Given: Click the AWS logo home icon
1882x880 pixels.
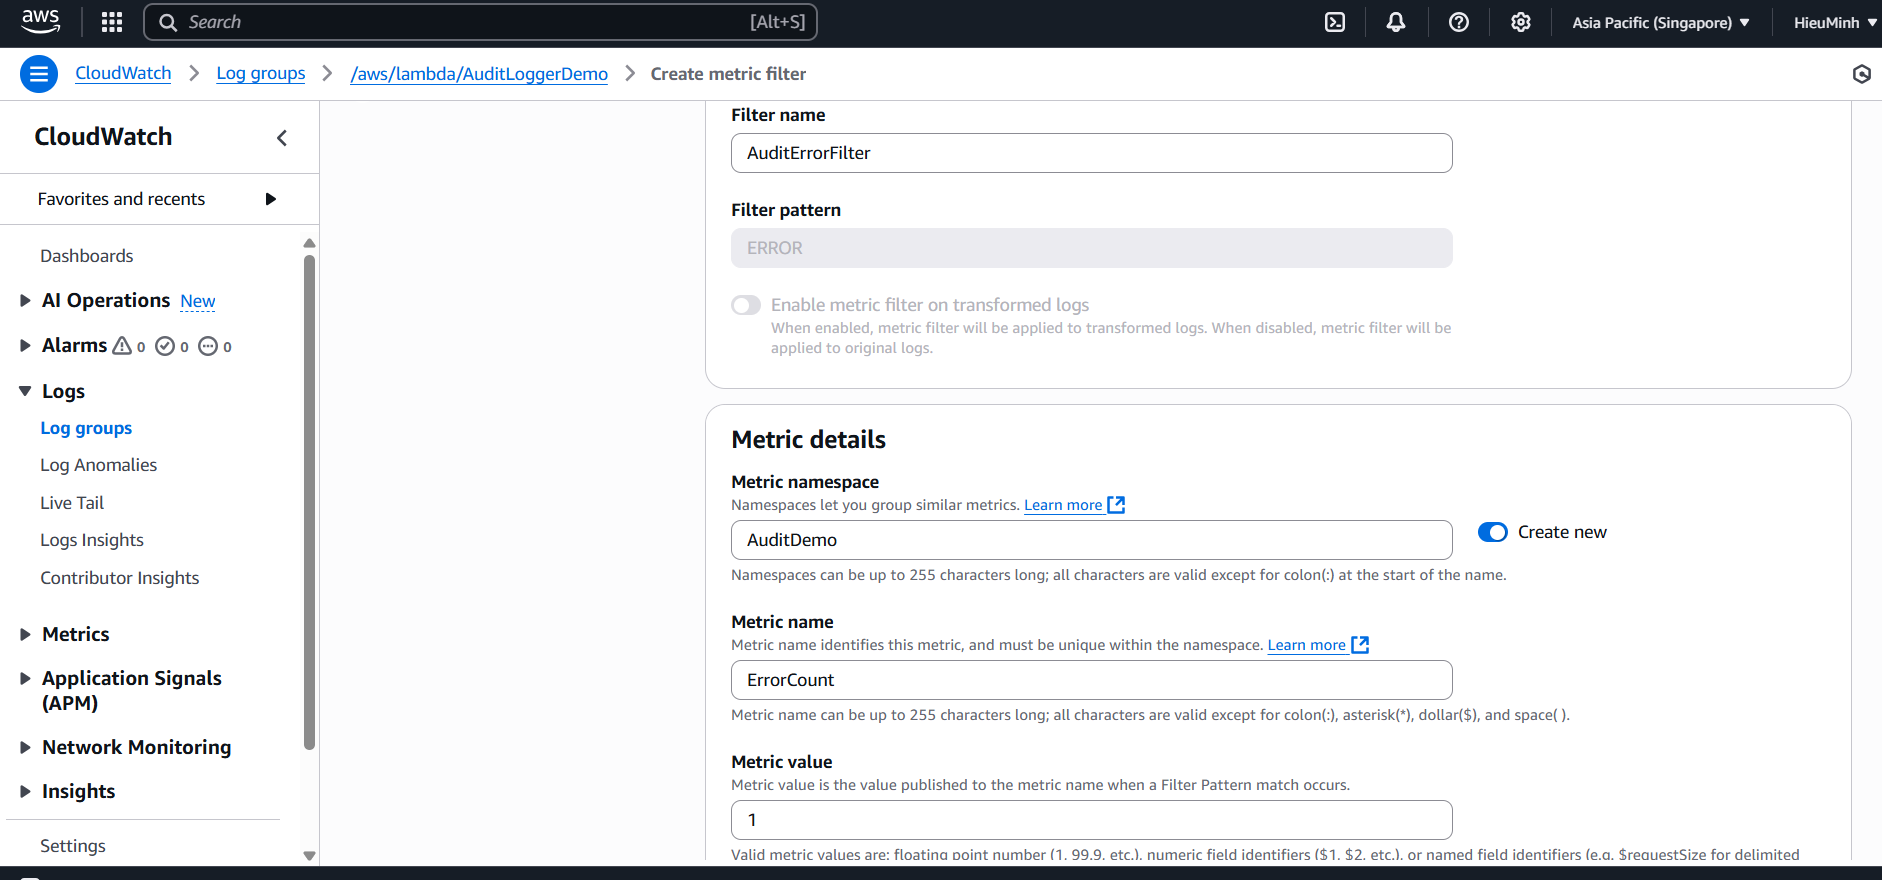Looking at the screenshot, I should (x=40, y=21).
